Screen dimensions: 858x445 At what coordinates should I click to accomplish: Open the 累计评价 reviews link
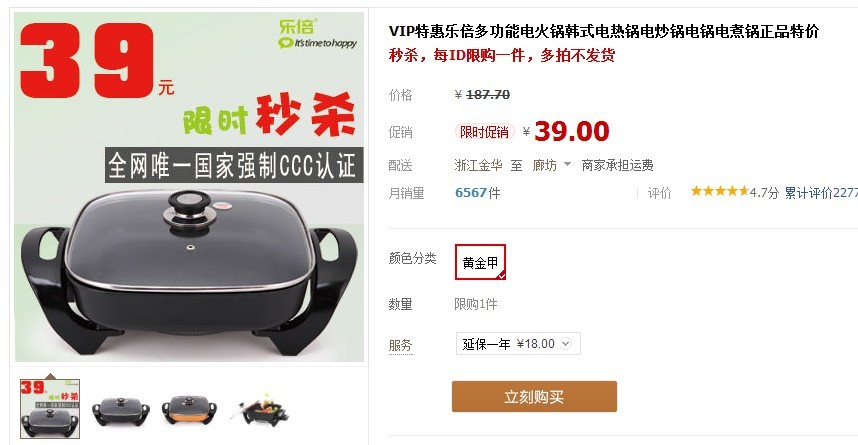821,193
